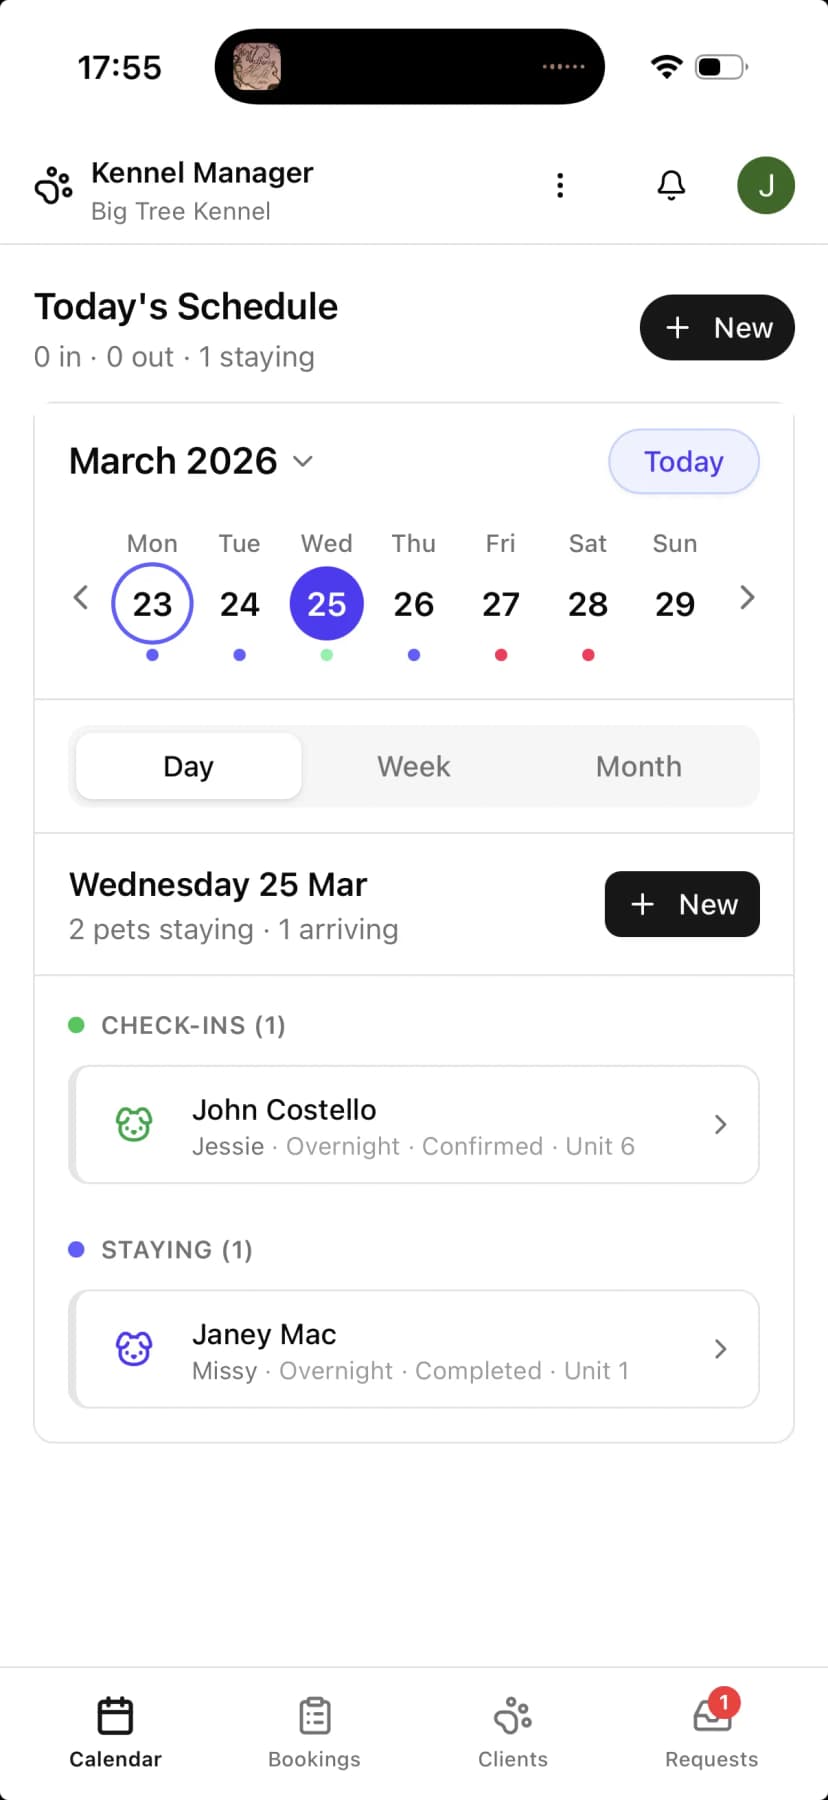Click the red dot under Saturday 28

[x=588, y=655]
